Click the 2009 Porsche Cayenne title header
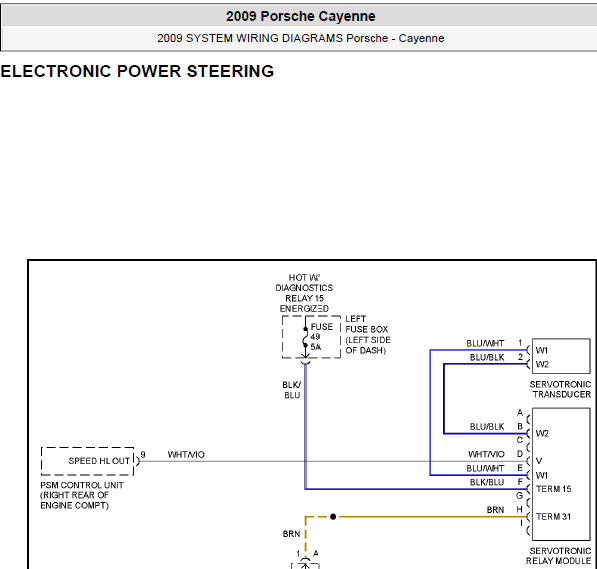597x569 pixels. click(300, 16)
